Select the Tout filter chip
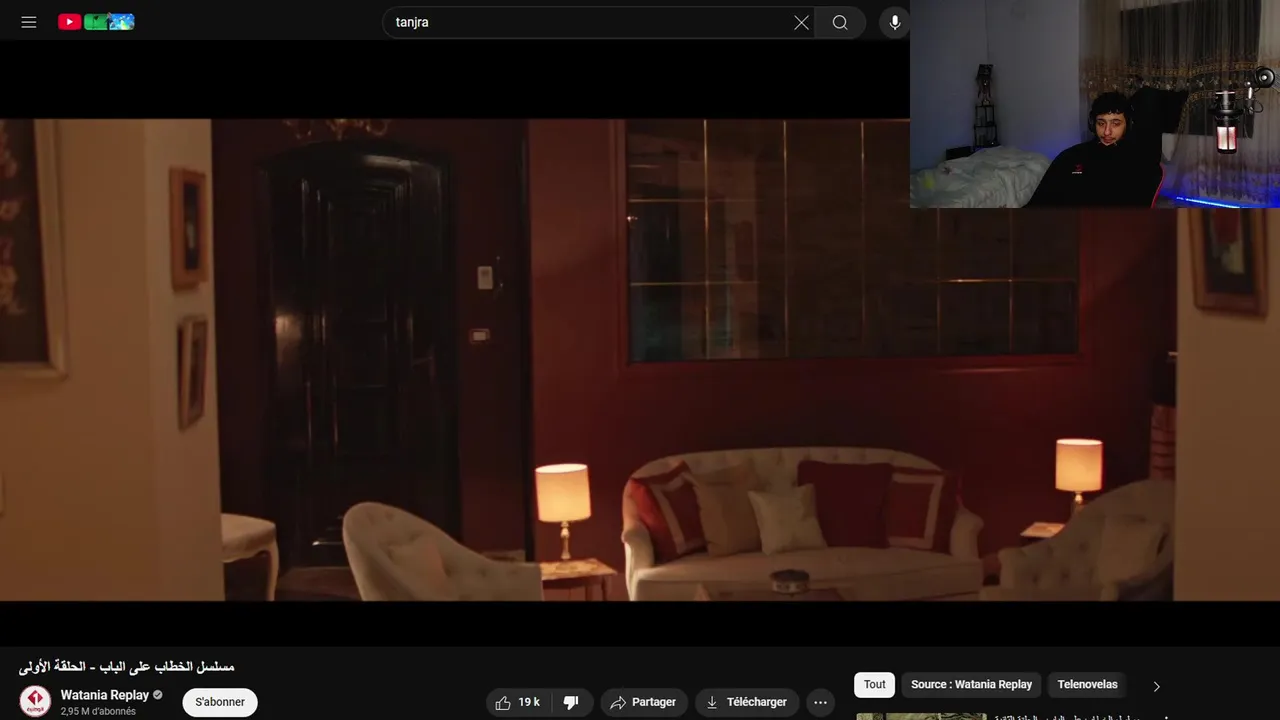This screenshot has width=1280, height=720. click(x=875, y=684)
